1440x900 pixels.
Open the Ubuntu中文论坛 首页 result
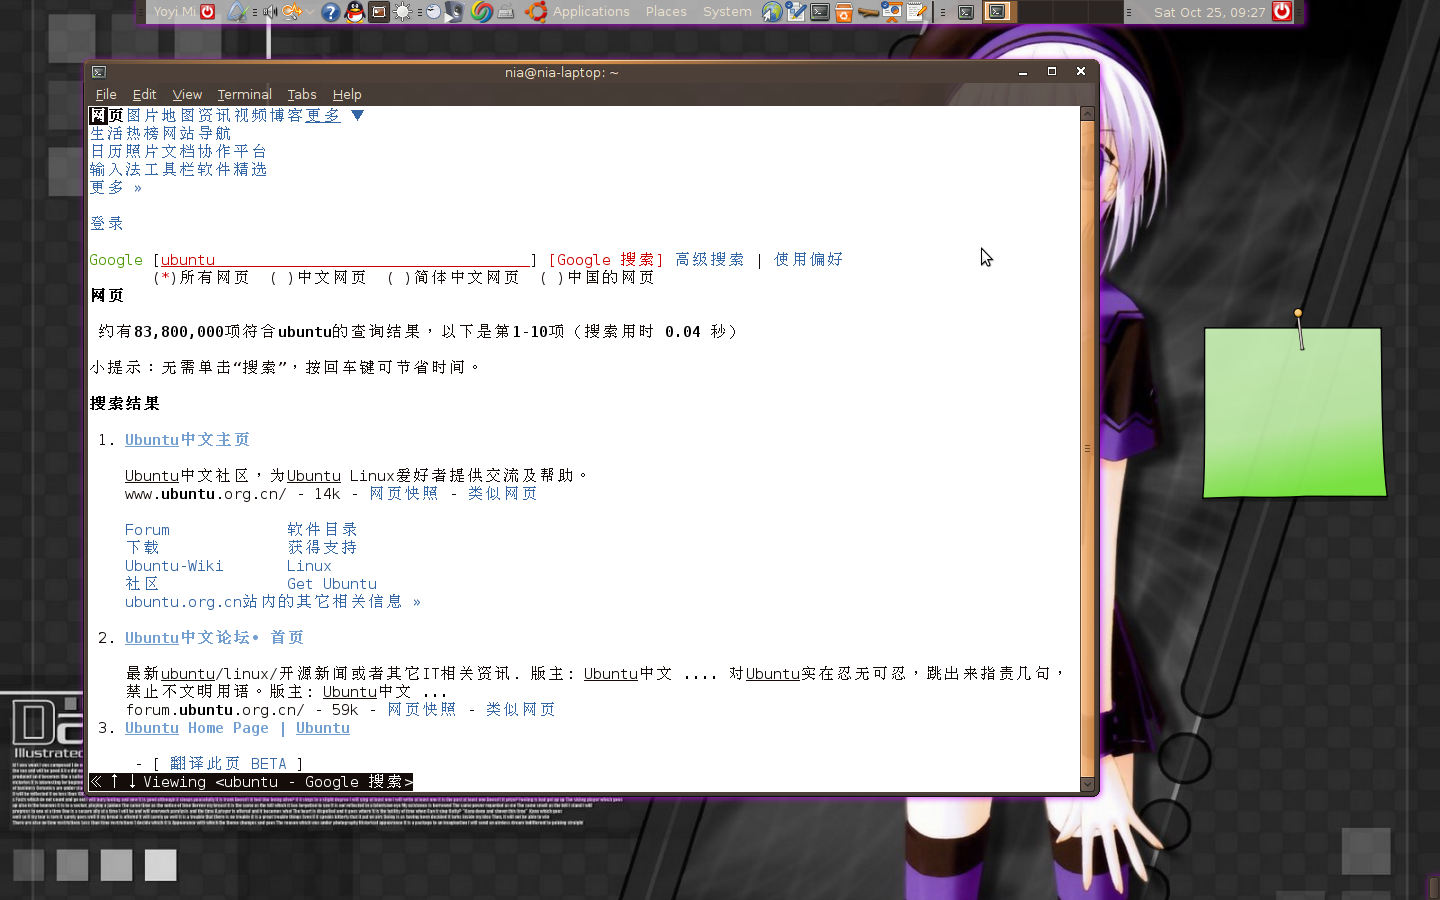(214, 638)
